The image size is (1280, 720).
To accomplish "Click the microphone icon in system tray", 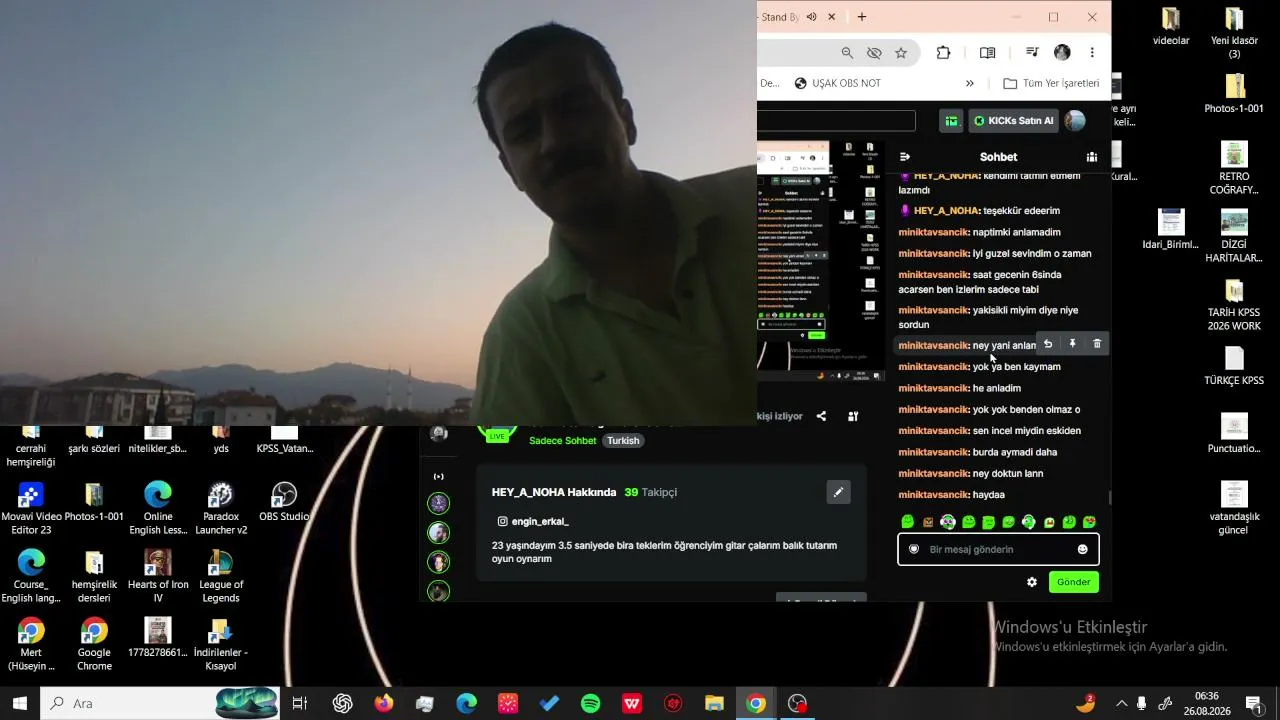I will click(1142, 703).
